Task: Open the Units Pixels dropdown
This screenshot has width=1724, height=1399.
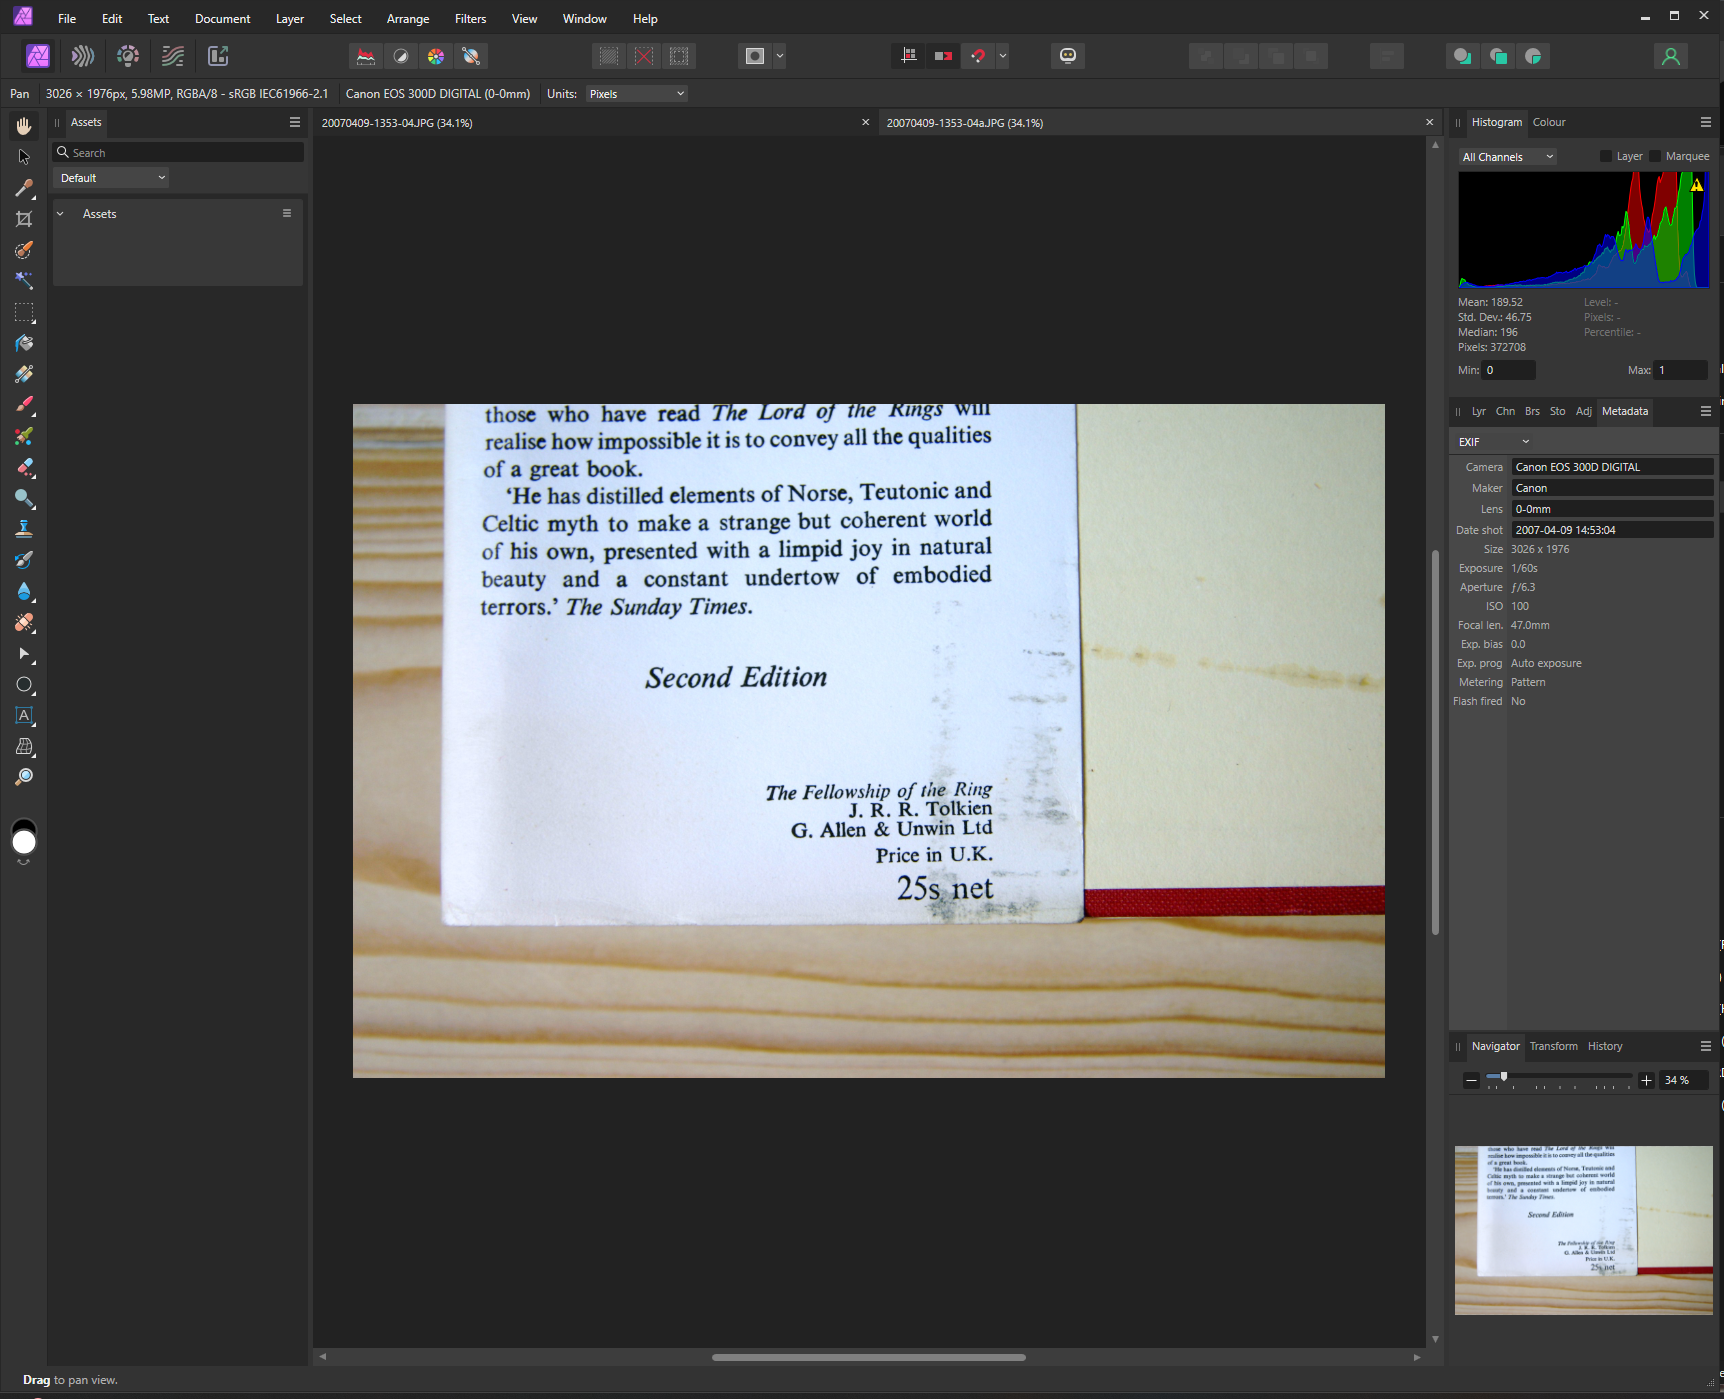Action: pyautogui.click(x=637, y=94)
